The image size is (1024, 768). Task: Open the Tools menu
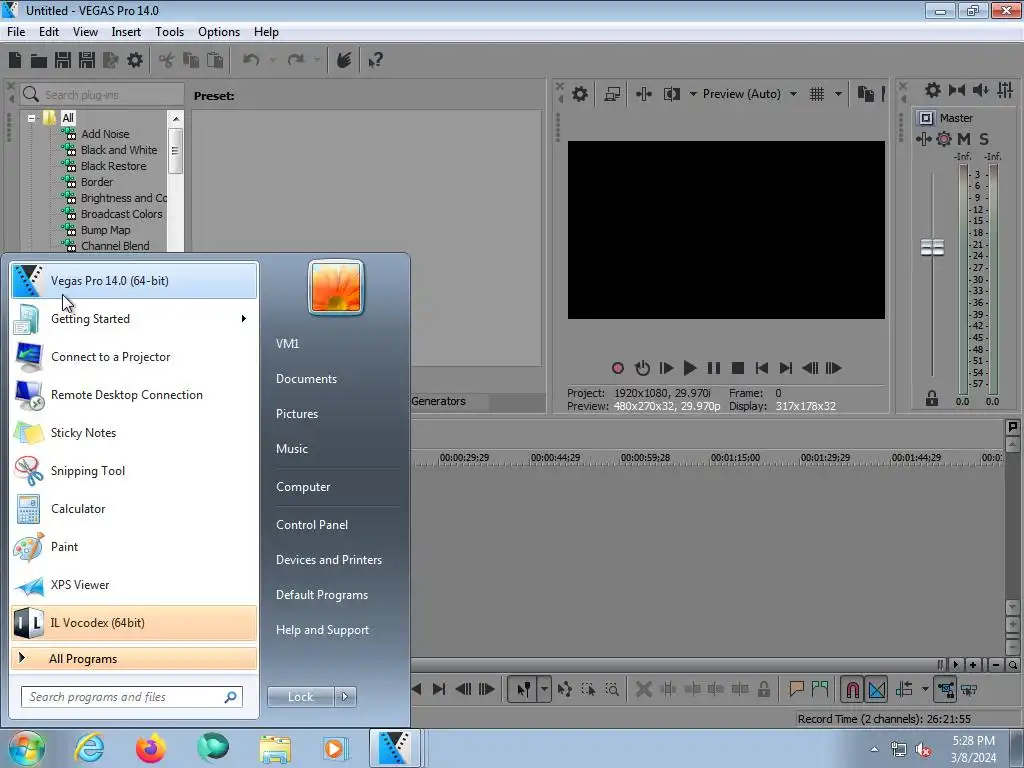click(x=169, y=32)
